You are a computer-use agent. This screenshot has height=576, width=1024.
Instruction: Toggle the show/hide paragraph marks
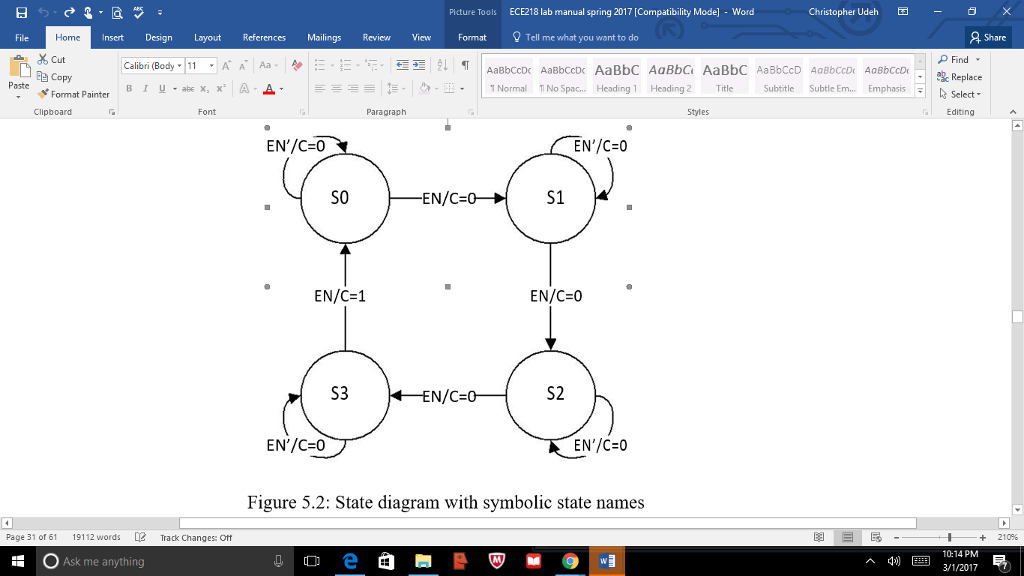point(466,63)
